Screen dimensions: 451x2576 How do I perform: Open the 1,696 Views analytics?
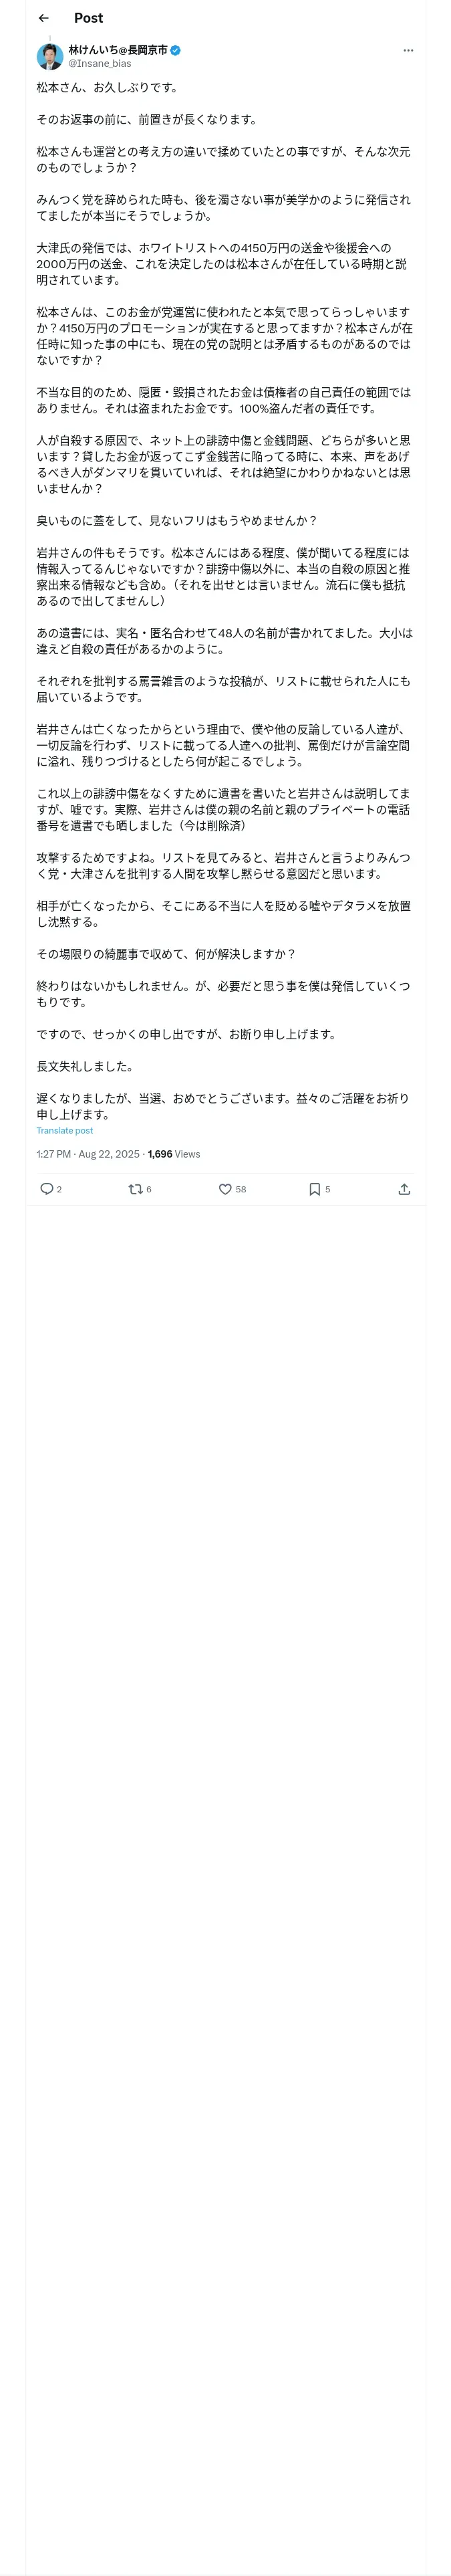174,1154
